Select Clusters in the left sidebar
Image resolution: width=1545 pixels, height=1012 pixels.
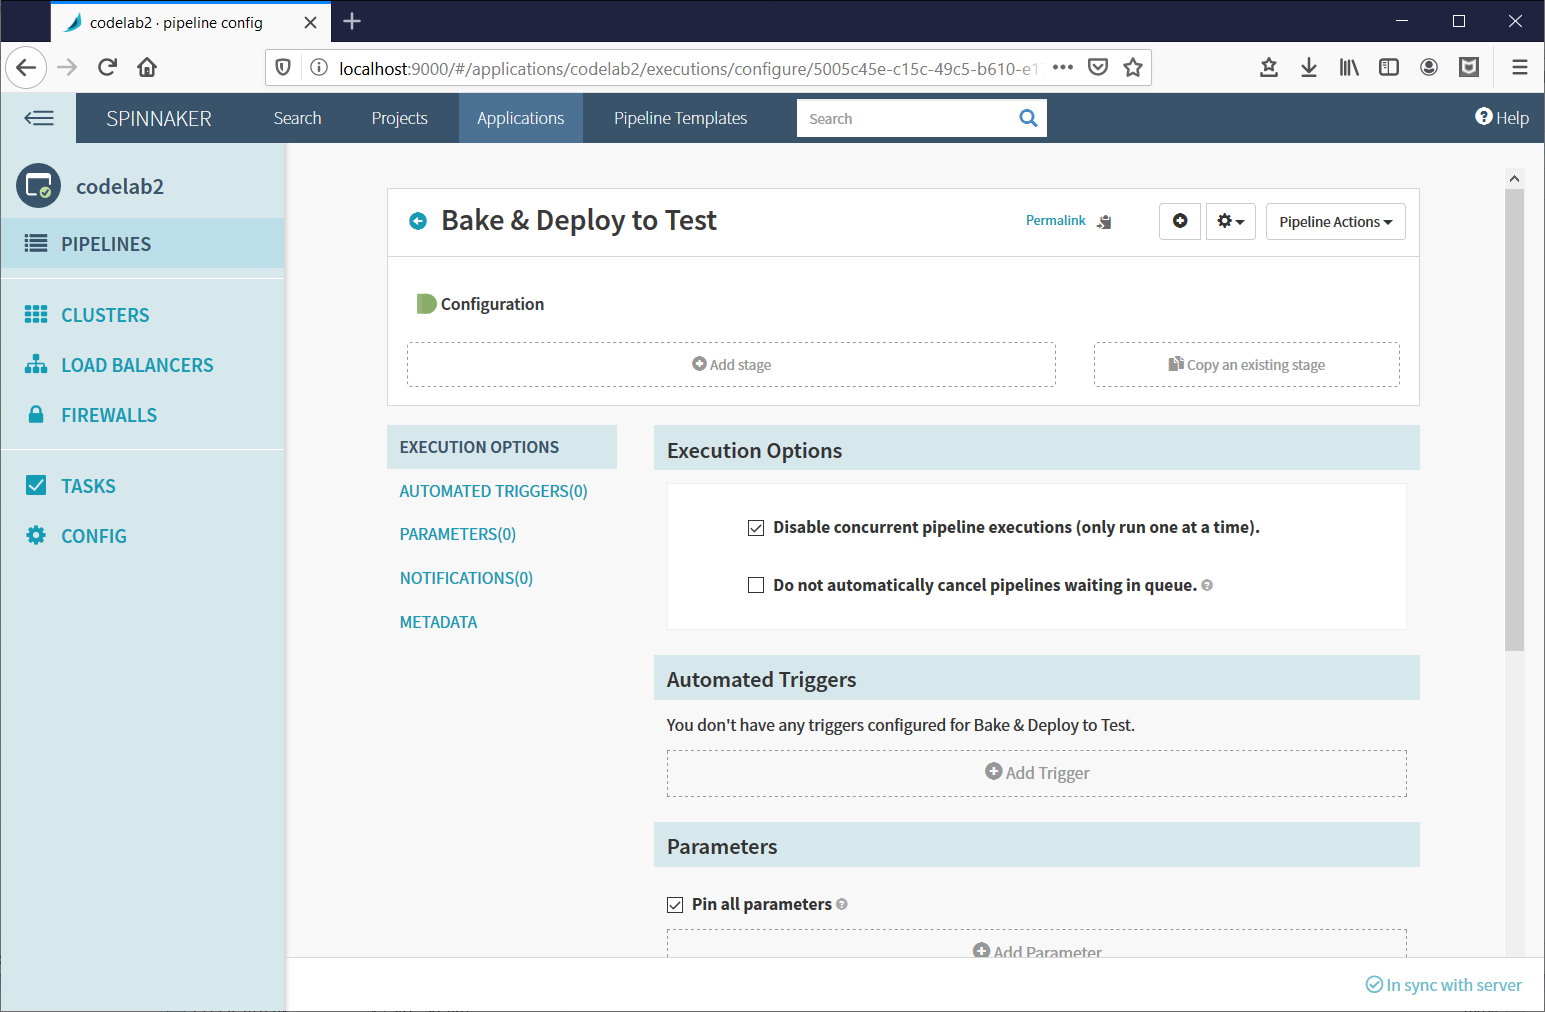click(x=105, y=314)
